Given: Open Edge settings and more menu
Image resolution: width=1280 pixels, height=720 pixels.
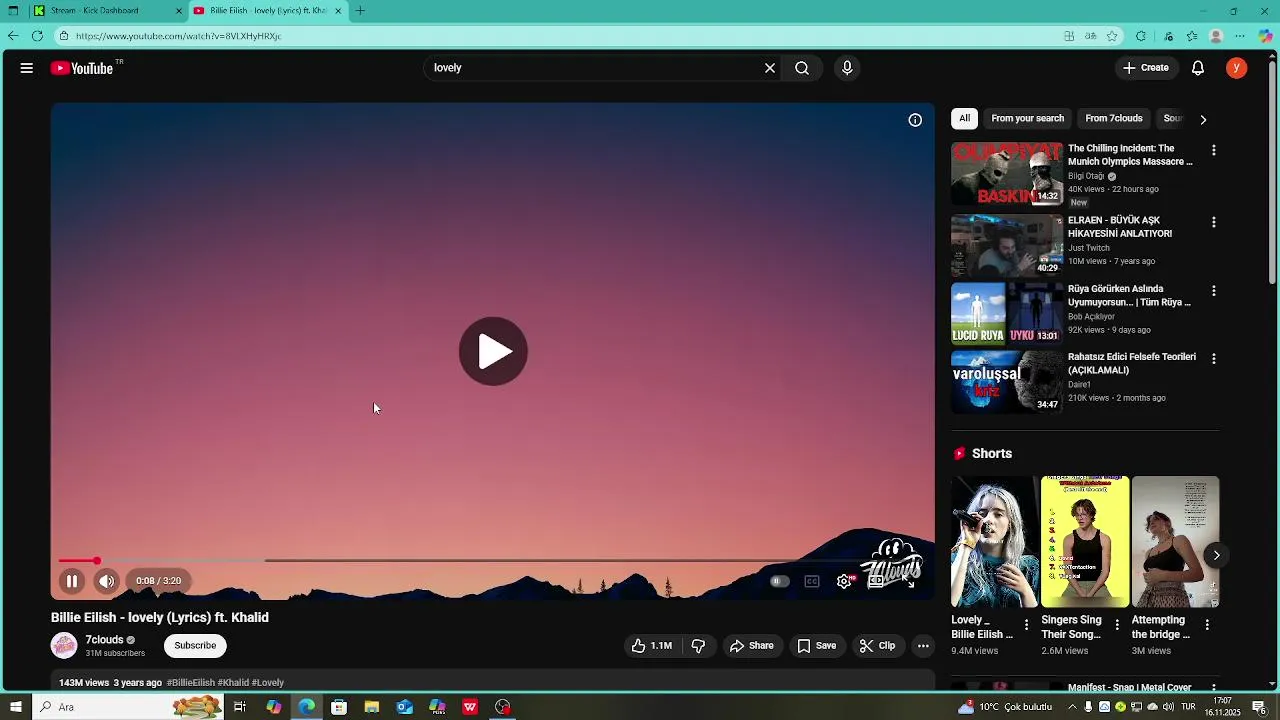Looking at the screenshot, I should (1241, 36).
